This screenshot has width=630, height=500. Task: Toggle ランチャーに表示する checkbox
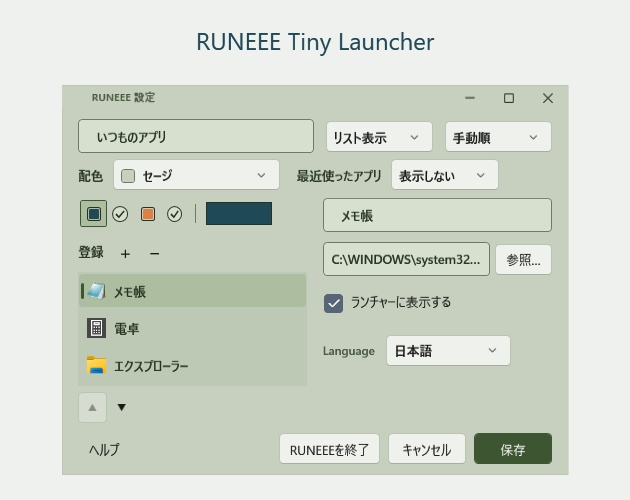[x=333, y=303]
